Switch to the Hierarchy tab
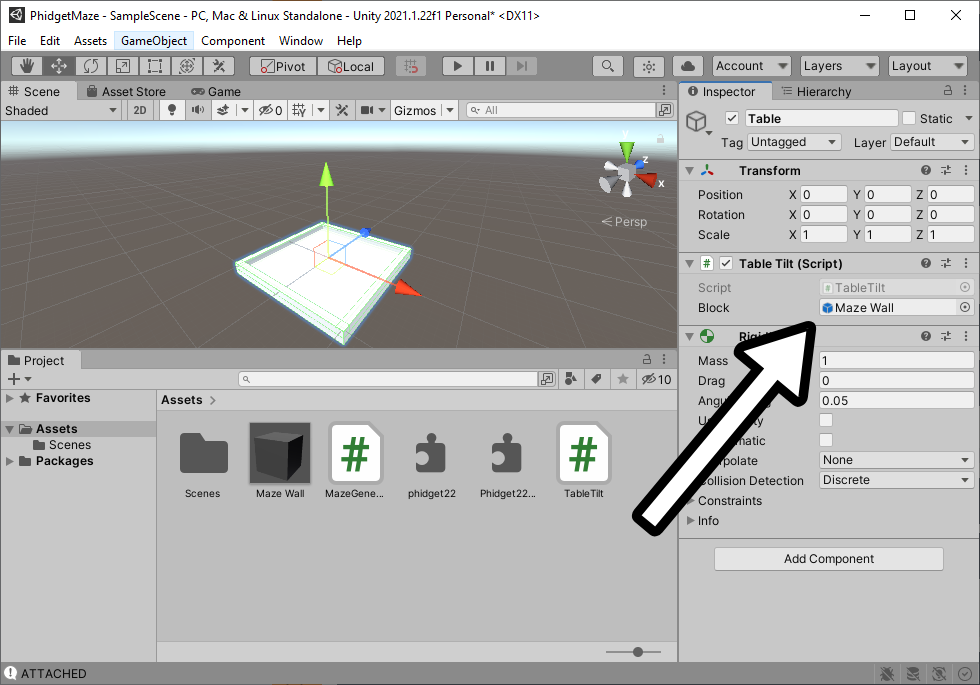 click(817, 91)
